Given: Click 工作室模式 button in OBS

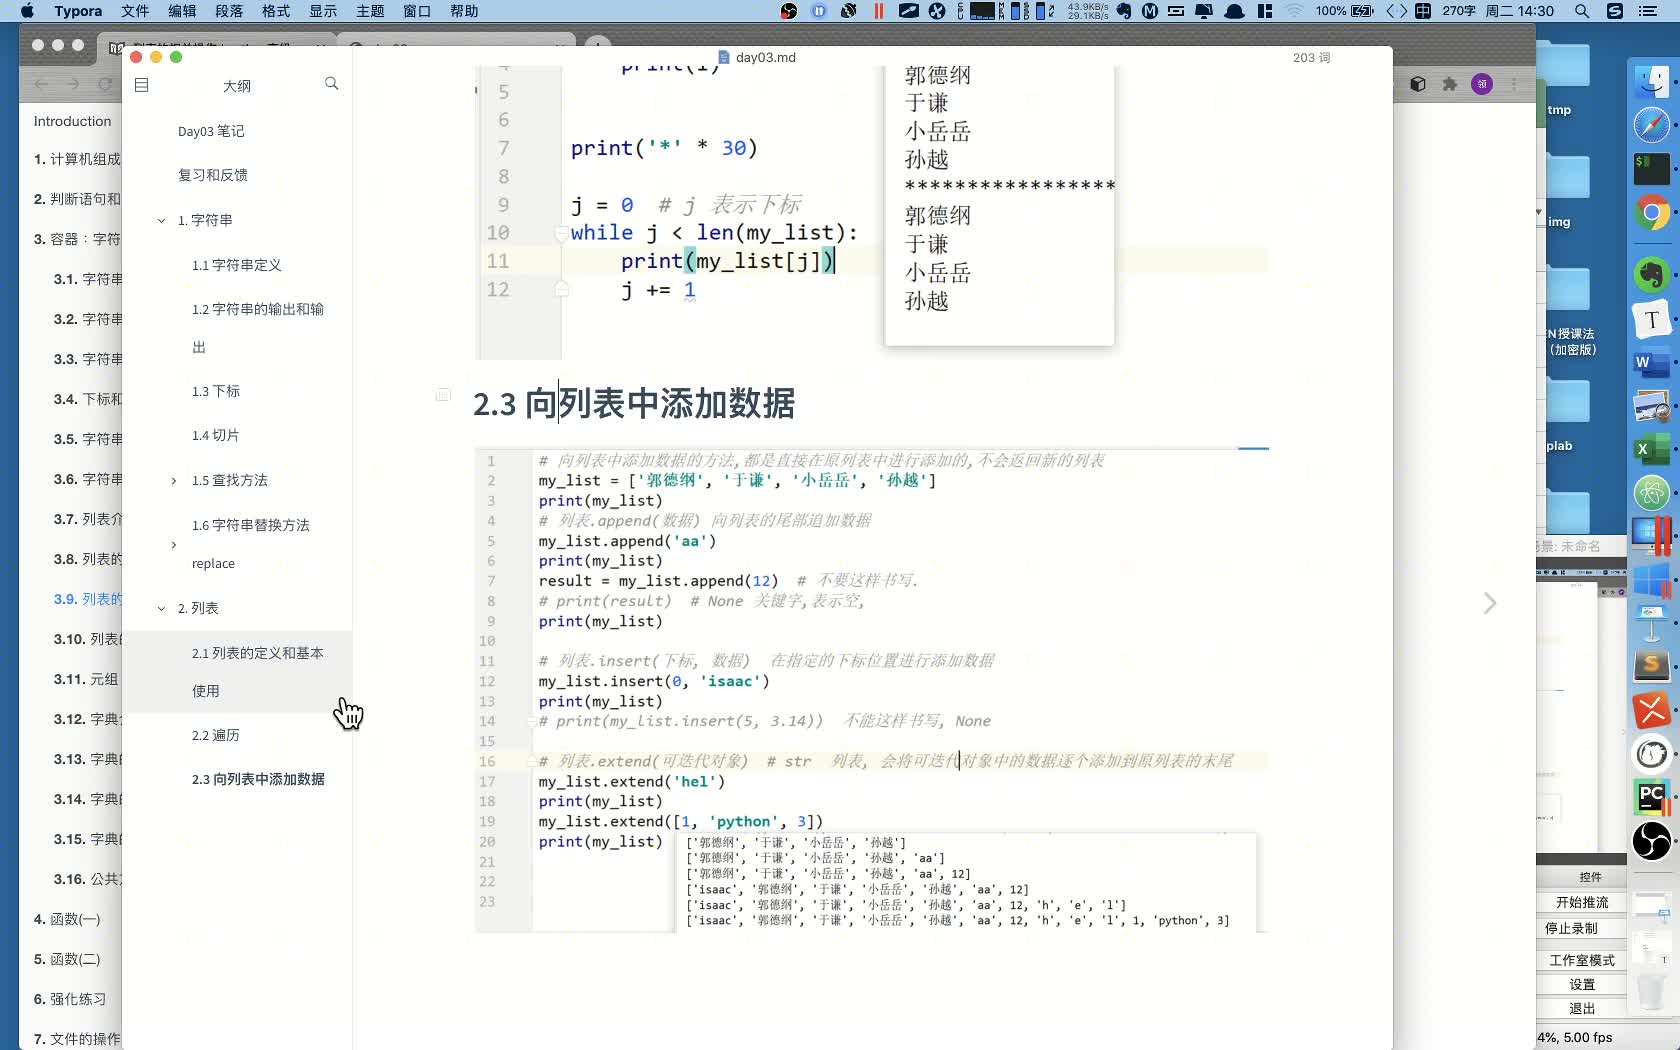Looking at the screenshot, I should (x=1582, y=960).
